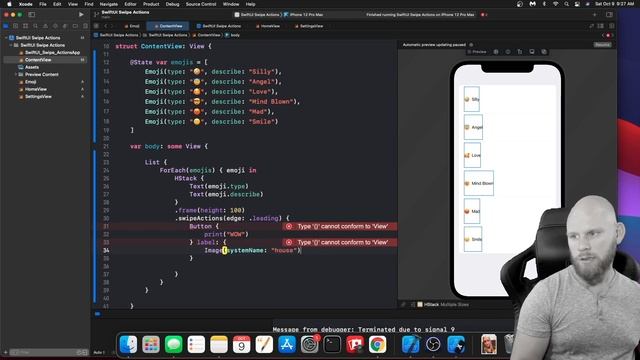Collapse the SwiftUI Swipe Actions group folder
Viewport: 640px width, 360px height.
coord(11,45)
